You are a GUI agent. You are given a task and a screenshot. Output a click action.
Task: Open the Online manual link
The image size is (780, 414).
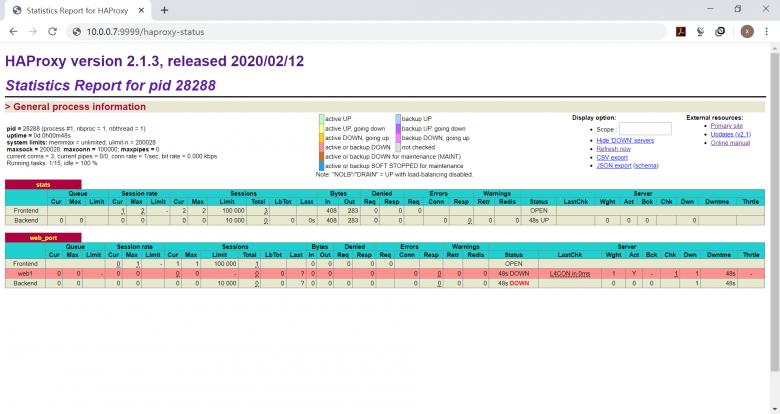pyautogui.click(x=730, y=143)
